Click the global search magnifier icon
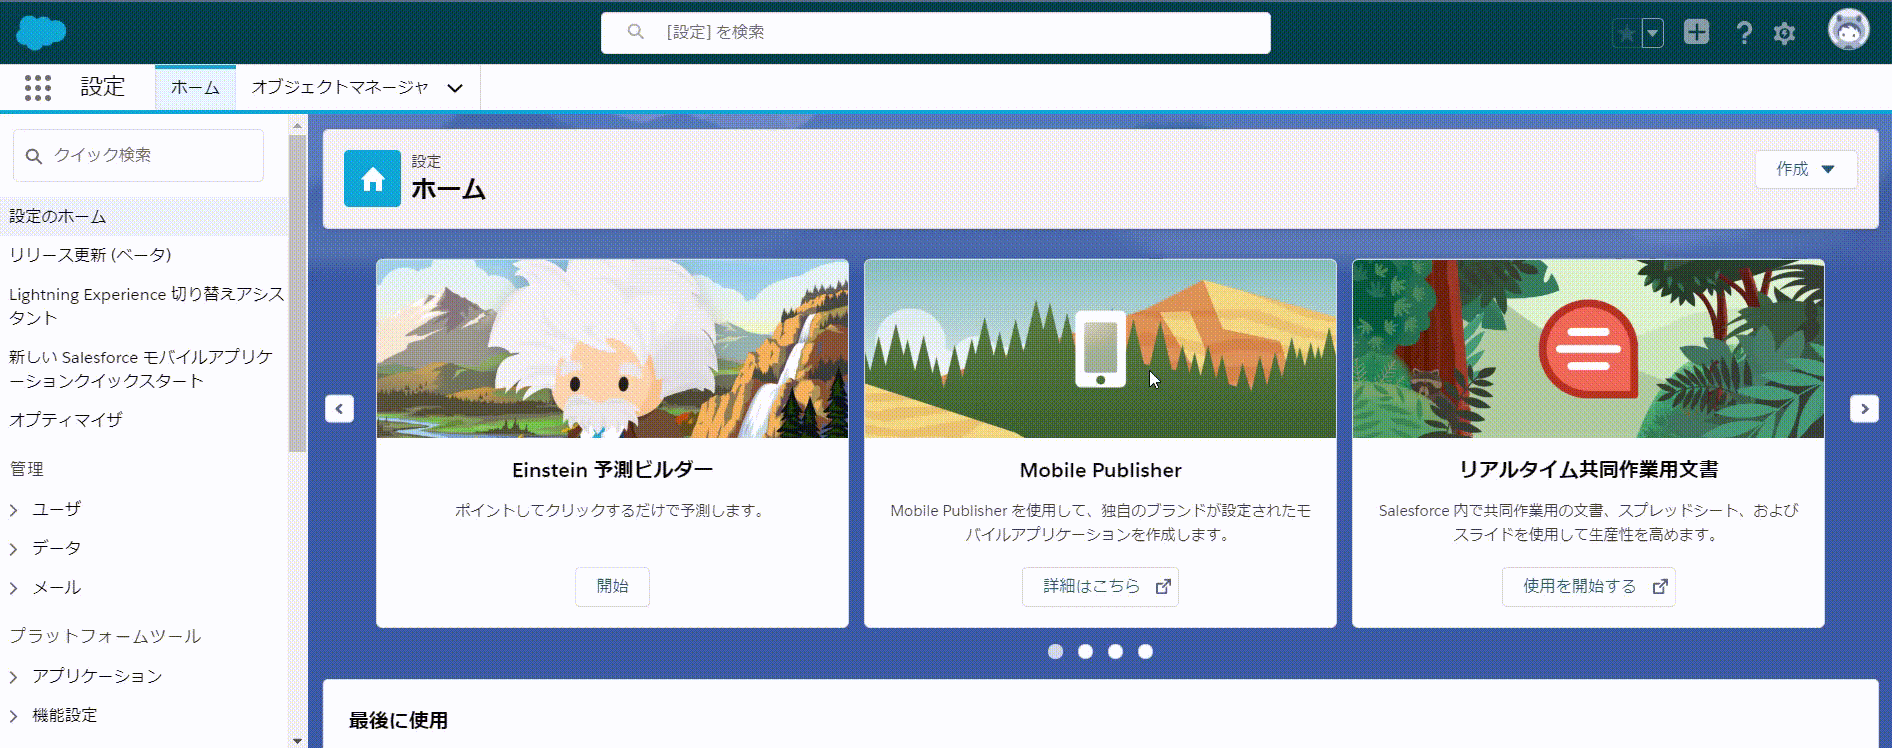The image size is (1892, 748). click(x=635, y=32)
